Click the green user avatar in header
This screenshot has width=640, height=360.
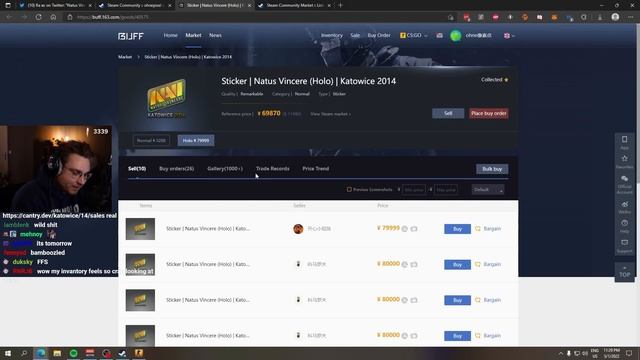pos(456,36)
